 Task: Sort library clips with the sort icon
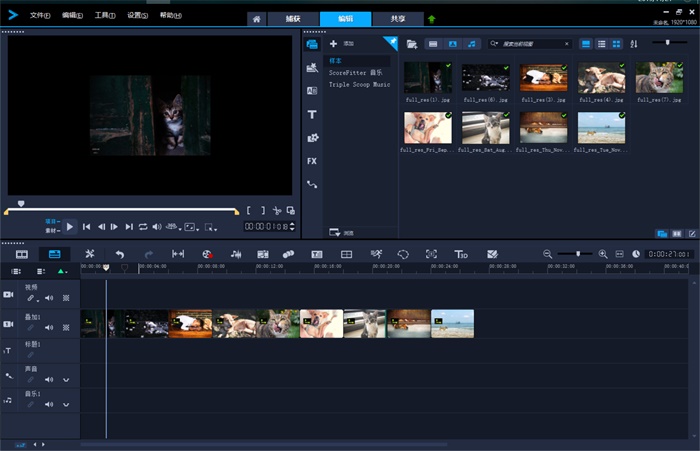point(636,44)
